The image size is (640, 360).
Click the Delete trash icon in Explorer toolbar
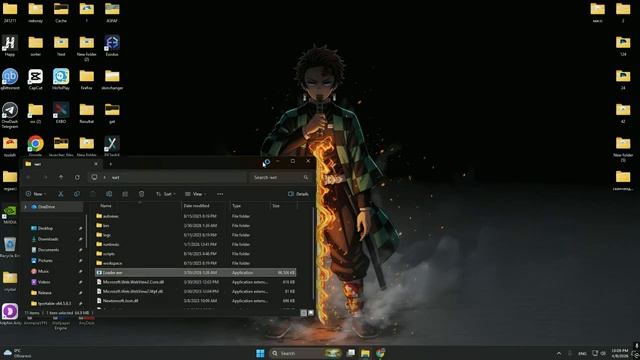click(x=142, y=194)
